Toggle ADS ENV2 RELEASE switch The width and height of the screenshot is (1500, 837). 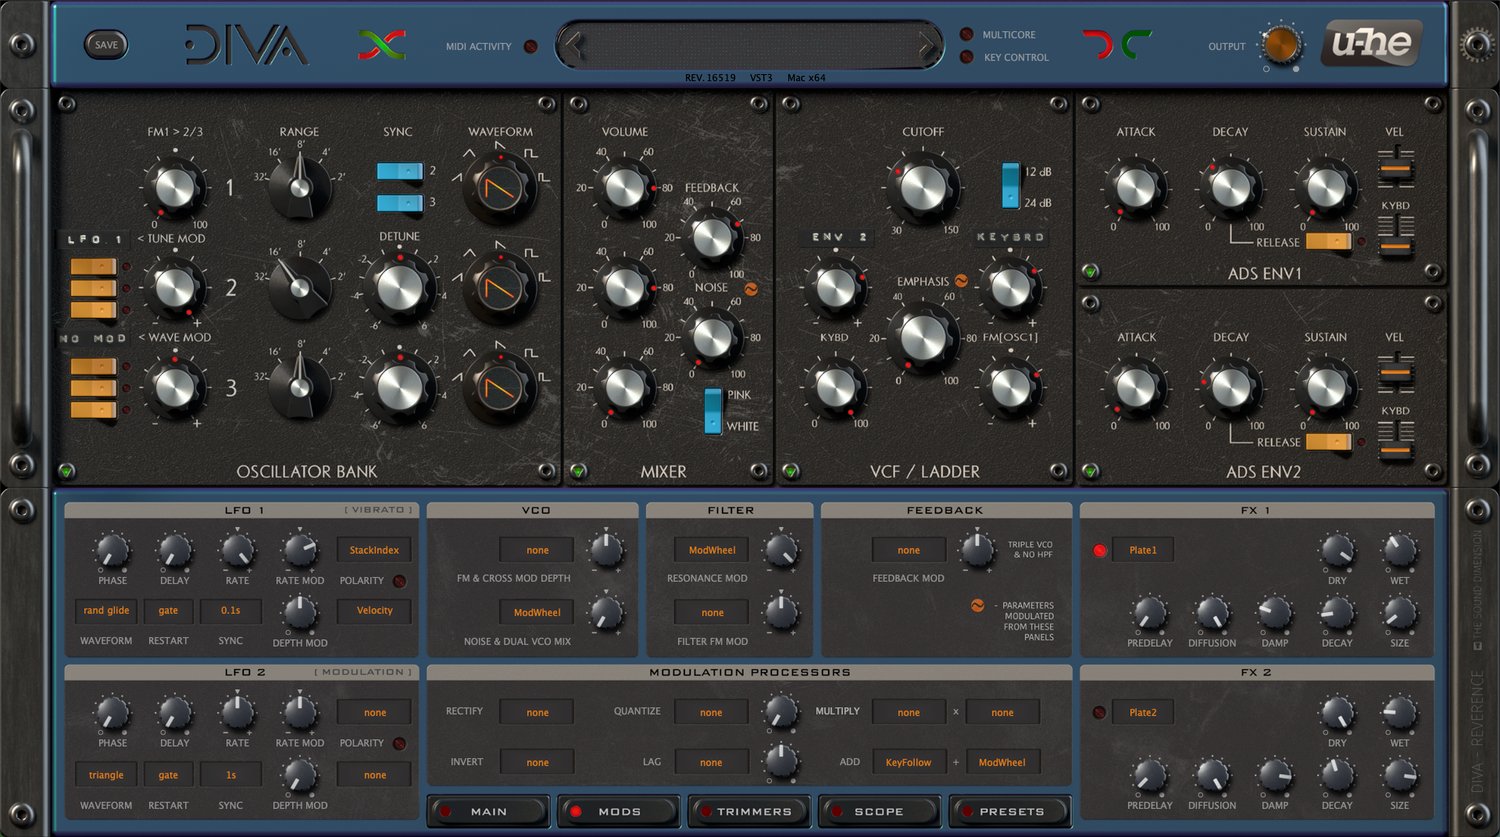(x=1329, y=441)
